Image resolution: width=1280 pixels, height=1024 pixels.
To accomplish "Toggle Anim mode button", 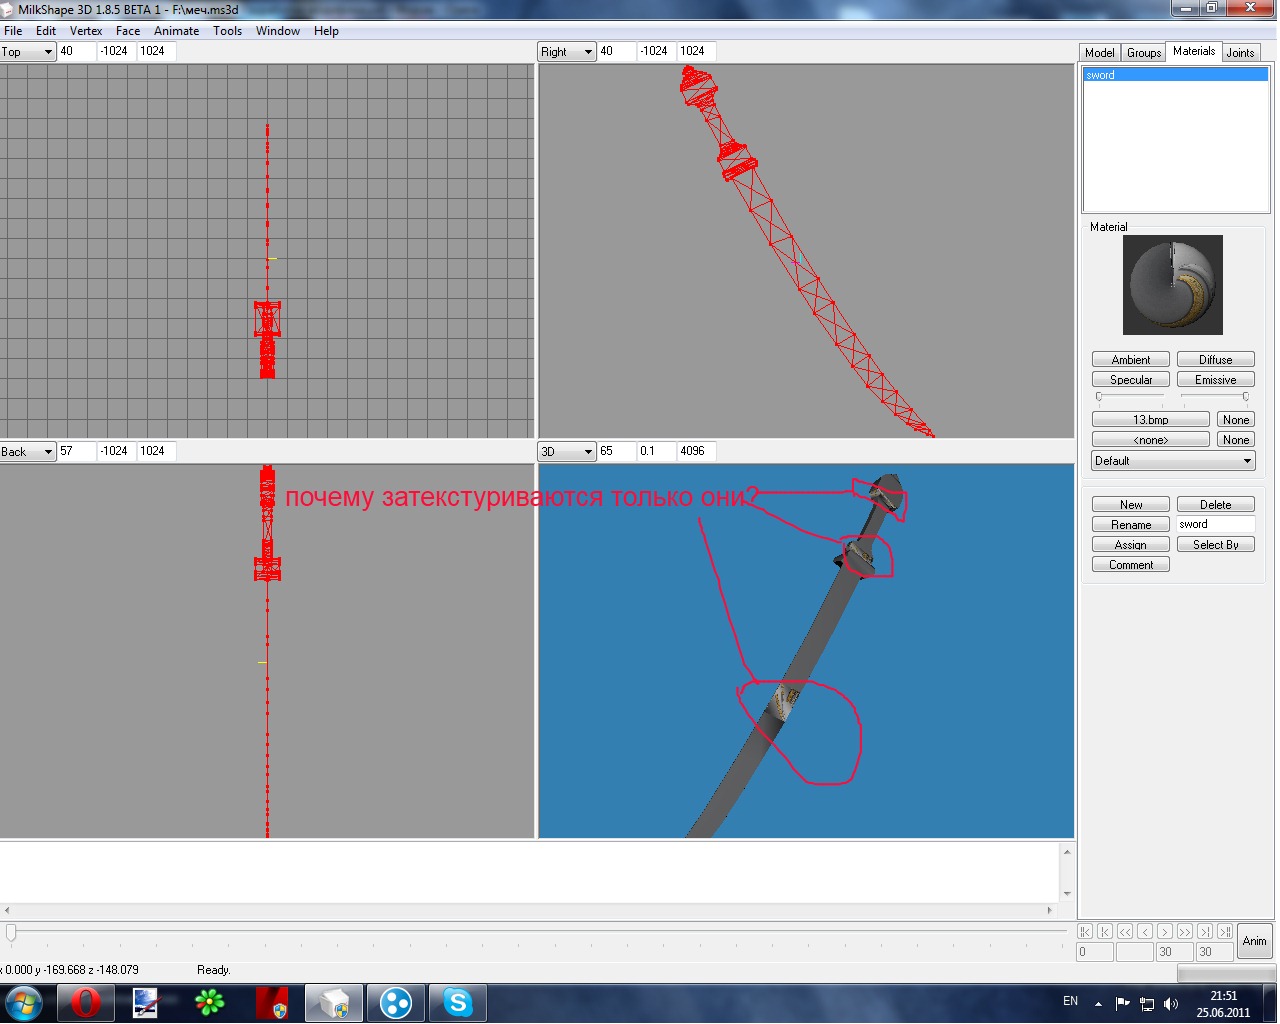I will [x=1254, y=941].
